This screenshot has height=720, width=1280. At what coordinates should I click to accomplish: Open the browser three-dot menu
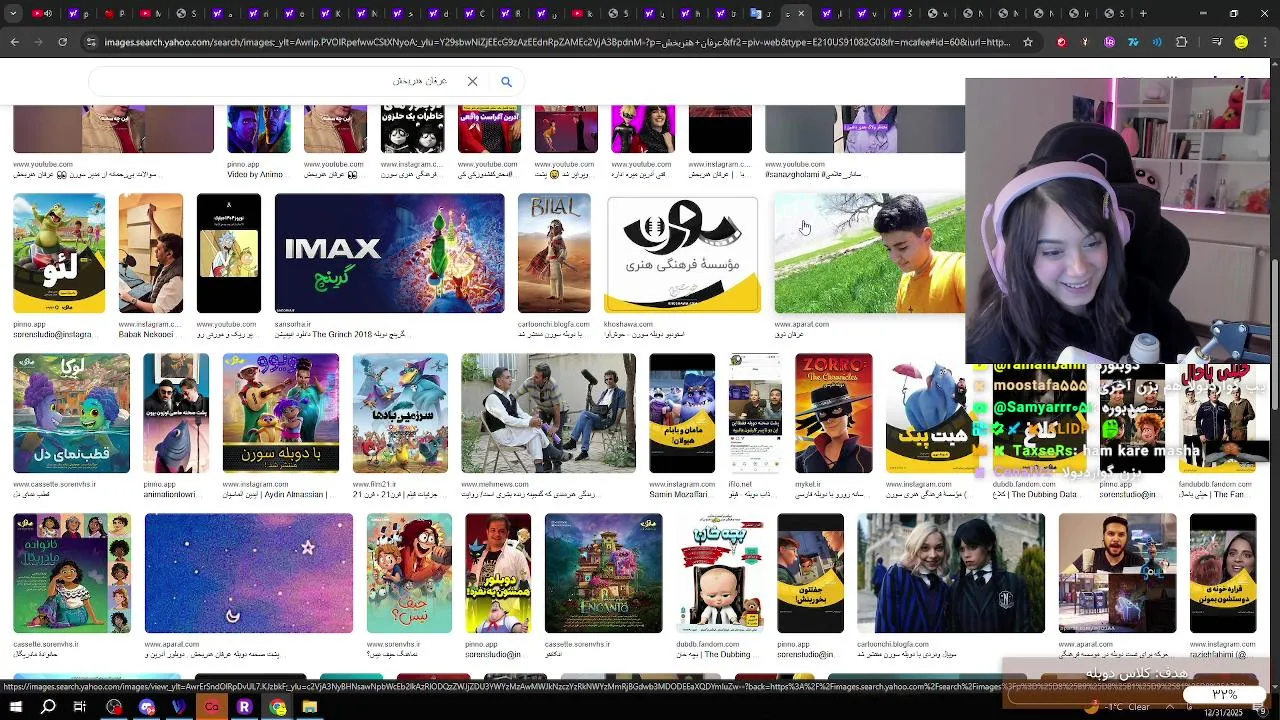tap(1266, 42)
